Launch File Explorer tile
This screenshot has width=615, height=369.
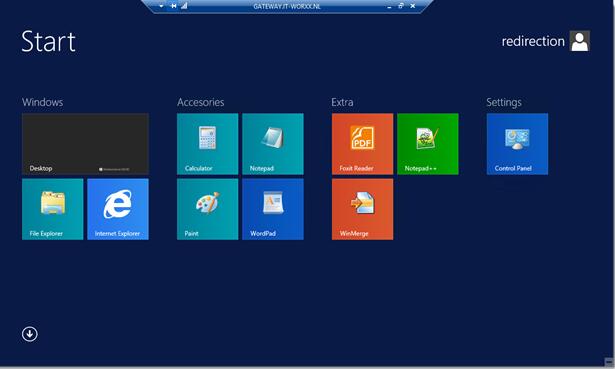pos(53,209)
